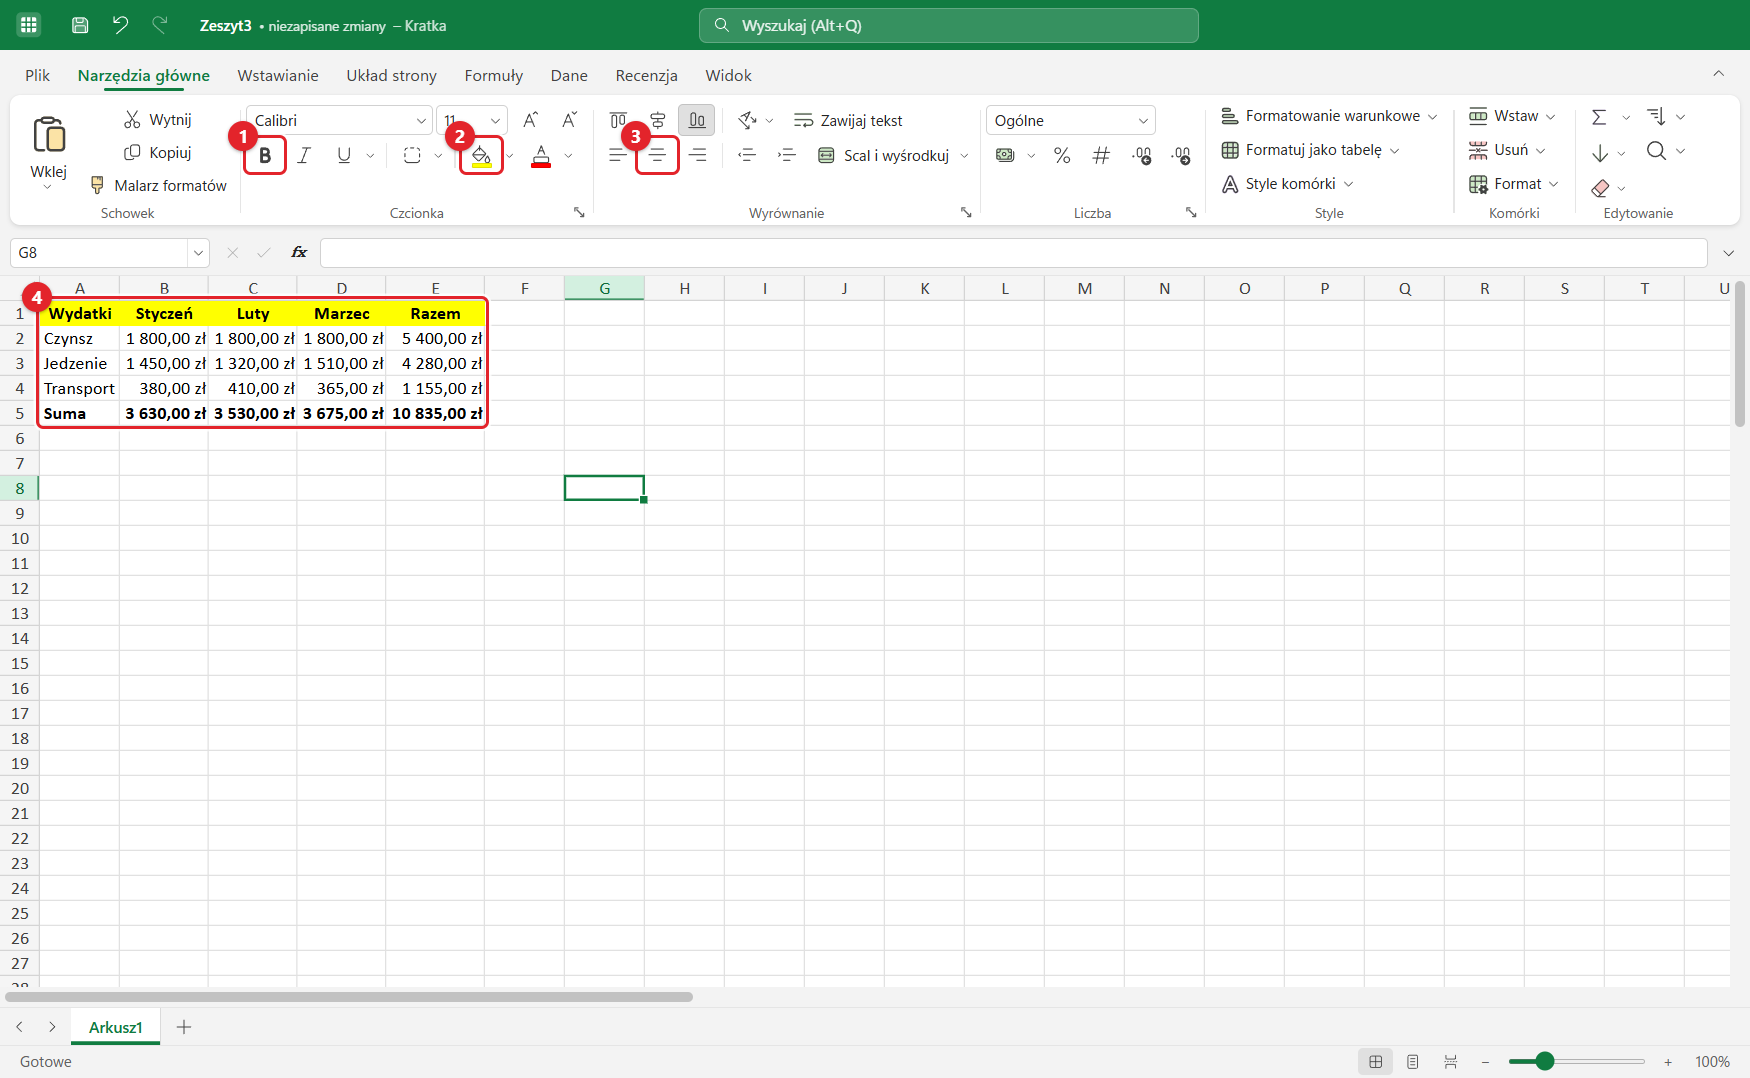Toggle center horizontal alignment

coord(657,155)
